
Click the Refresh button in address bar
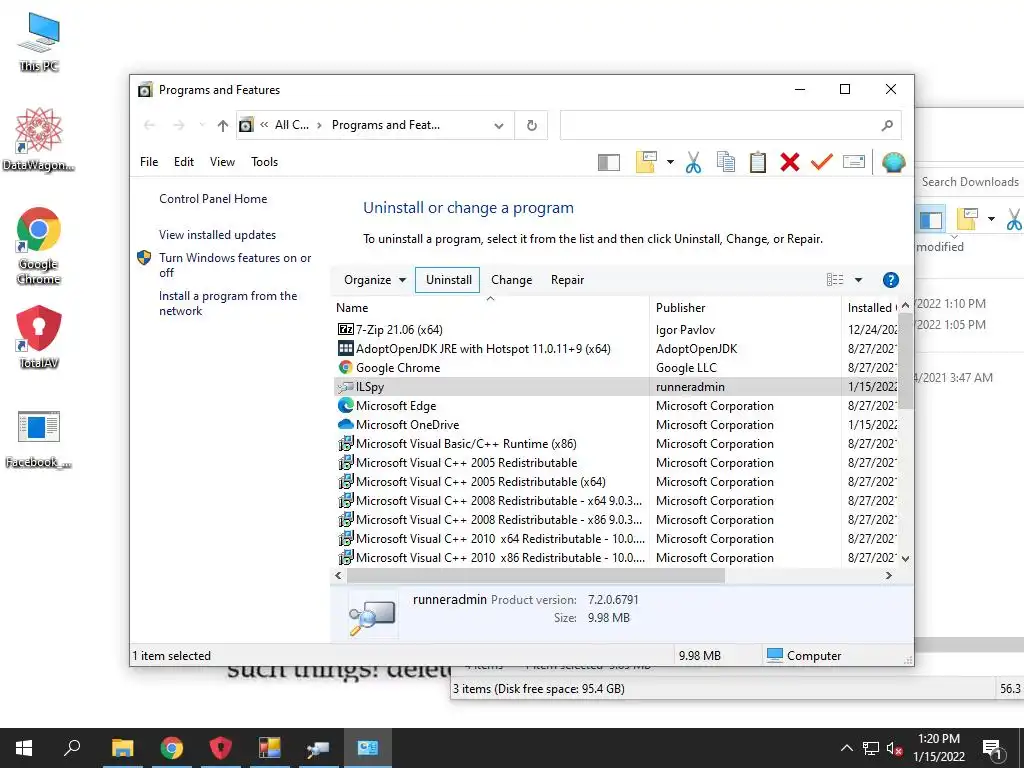coord(532,125)
